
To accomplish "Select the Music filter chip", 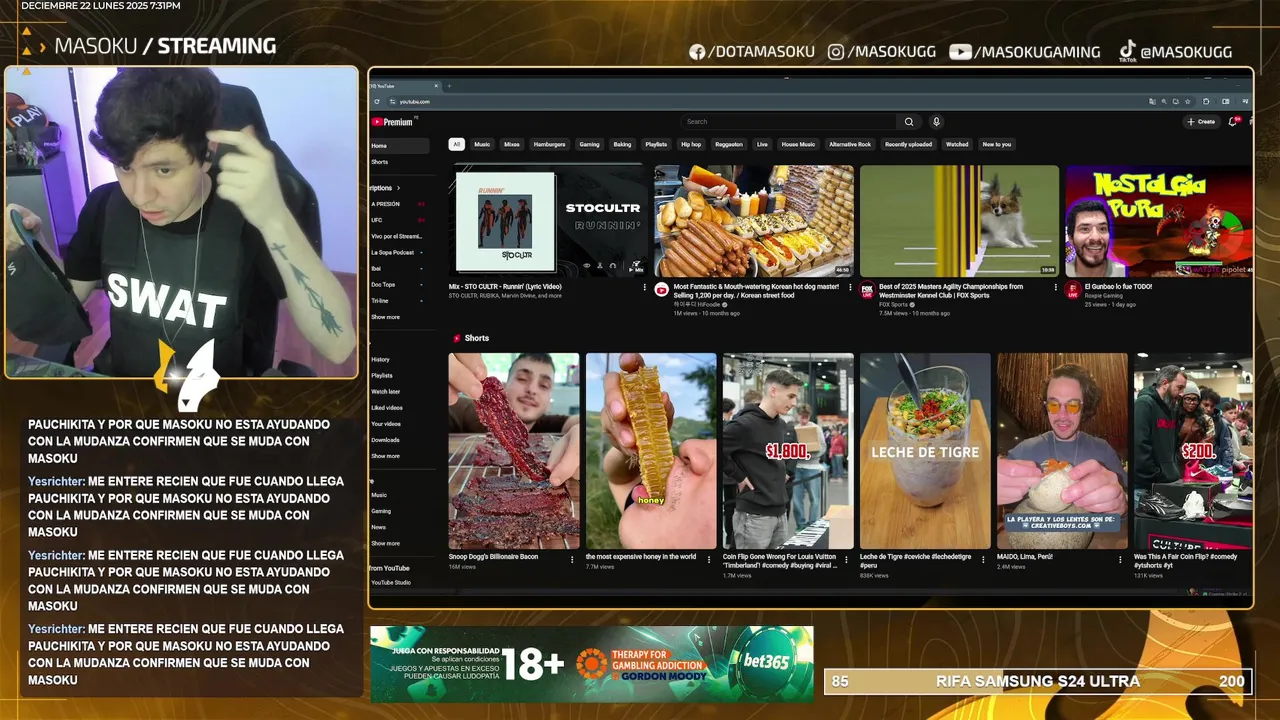I will point(482,144).
